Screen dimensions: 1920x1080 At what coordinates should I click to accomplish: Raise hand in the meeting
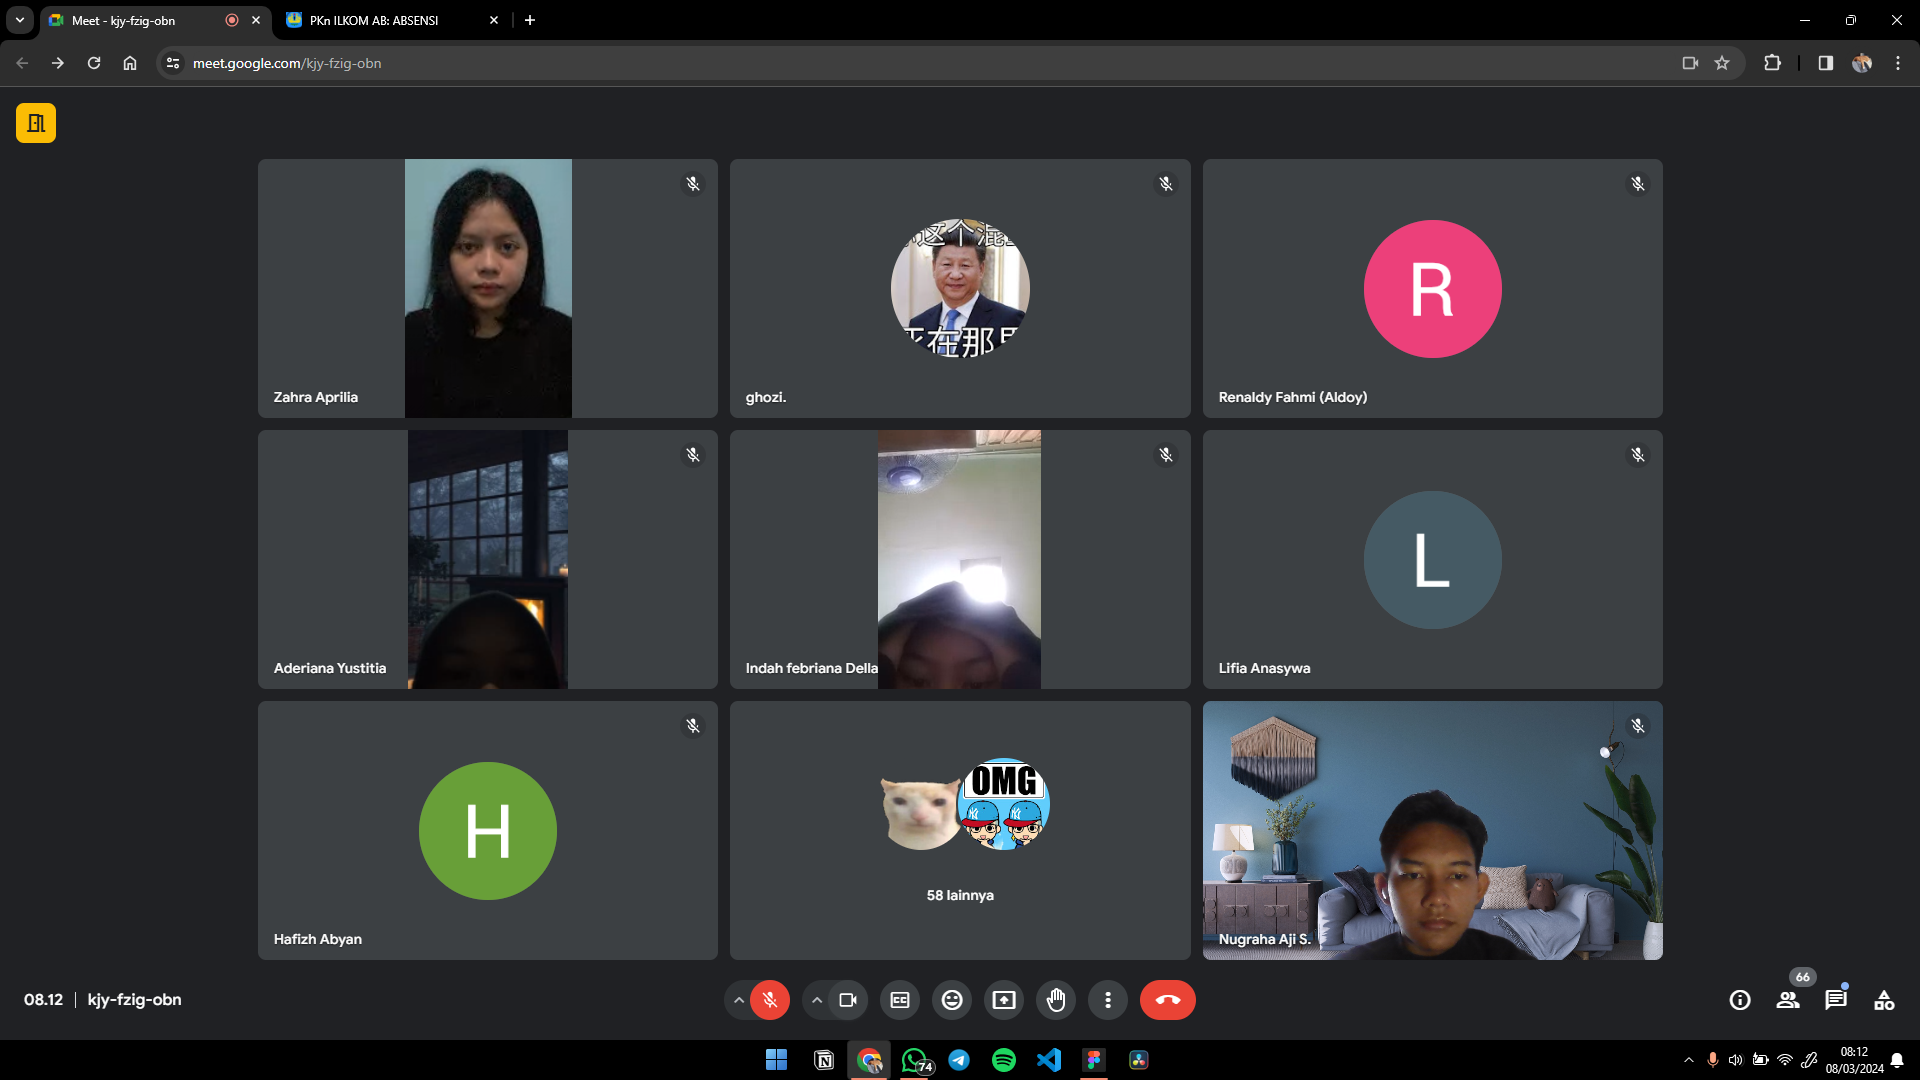(x=1056, y=1000)
